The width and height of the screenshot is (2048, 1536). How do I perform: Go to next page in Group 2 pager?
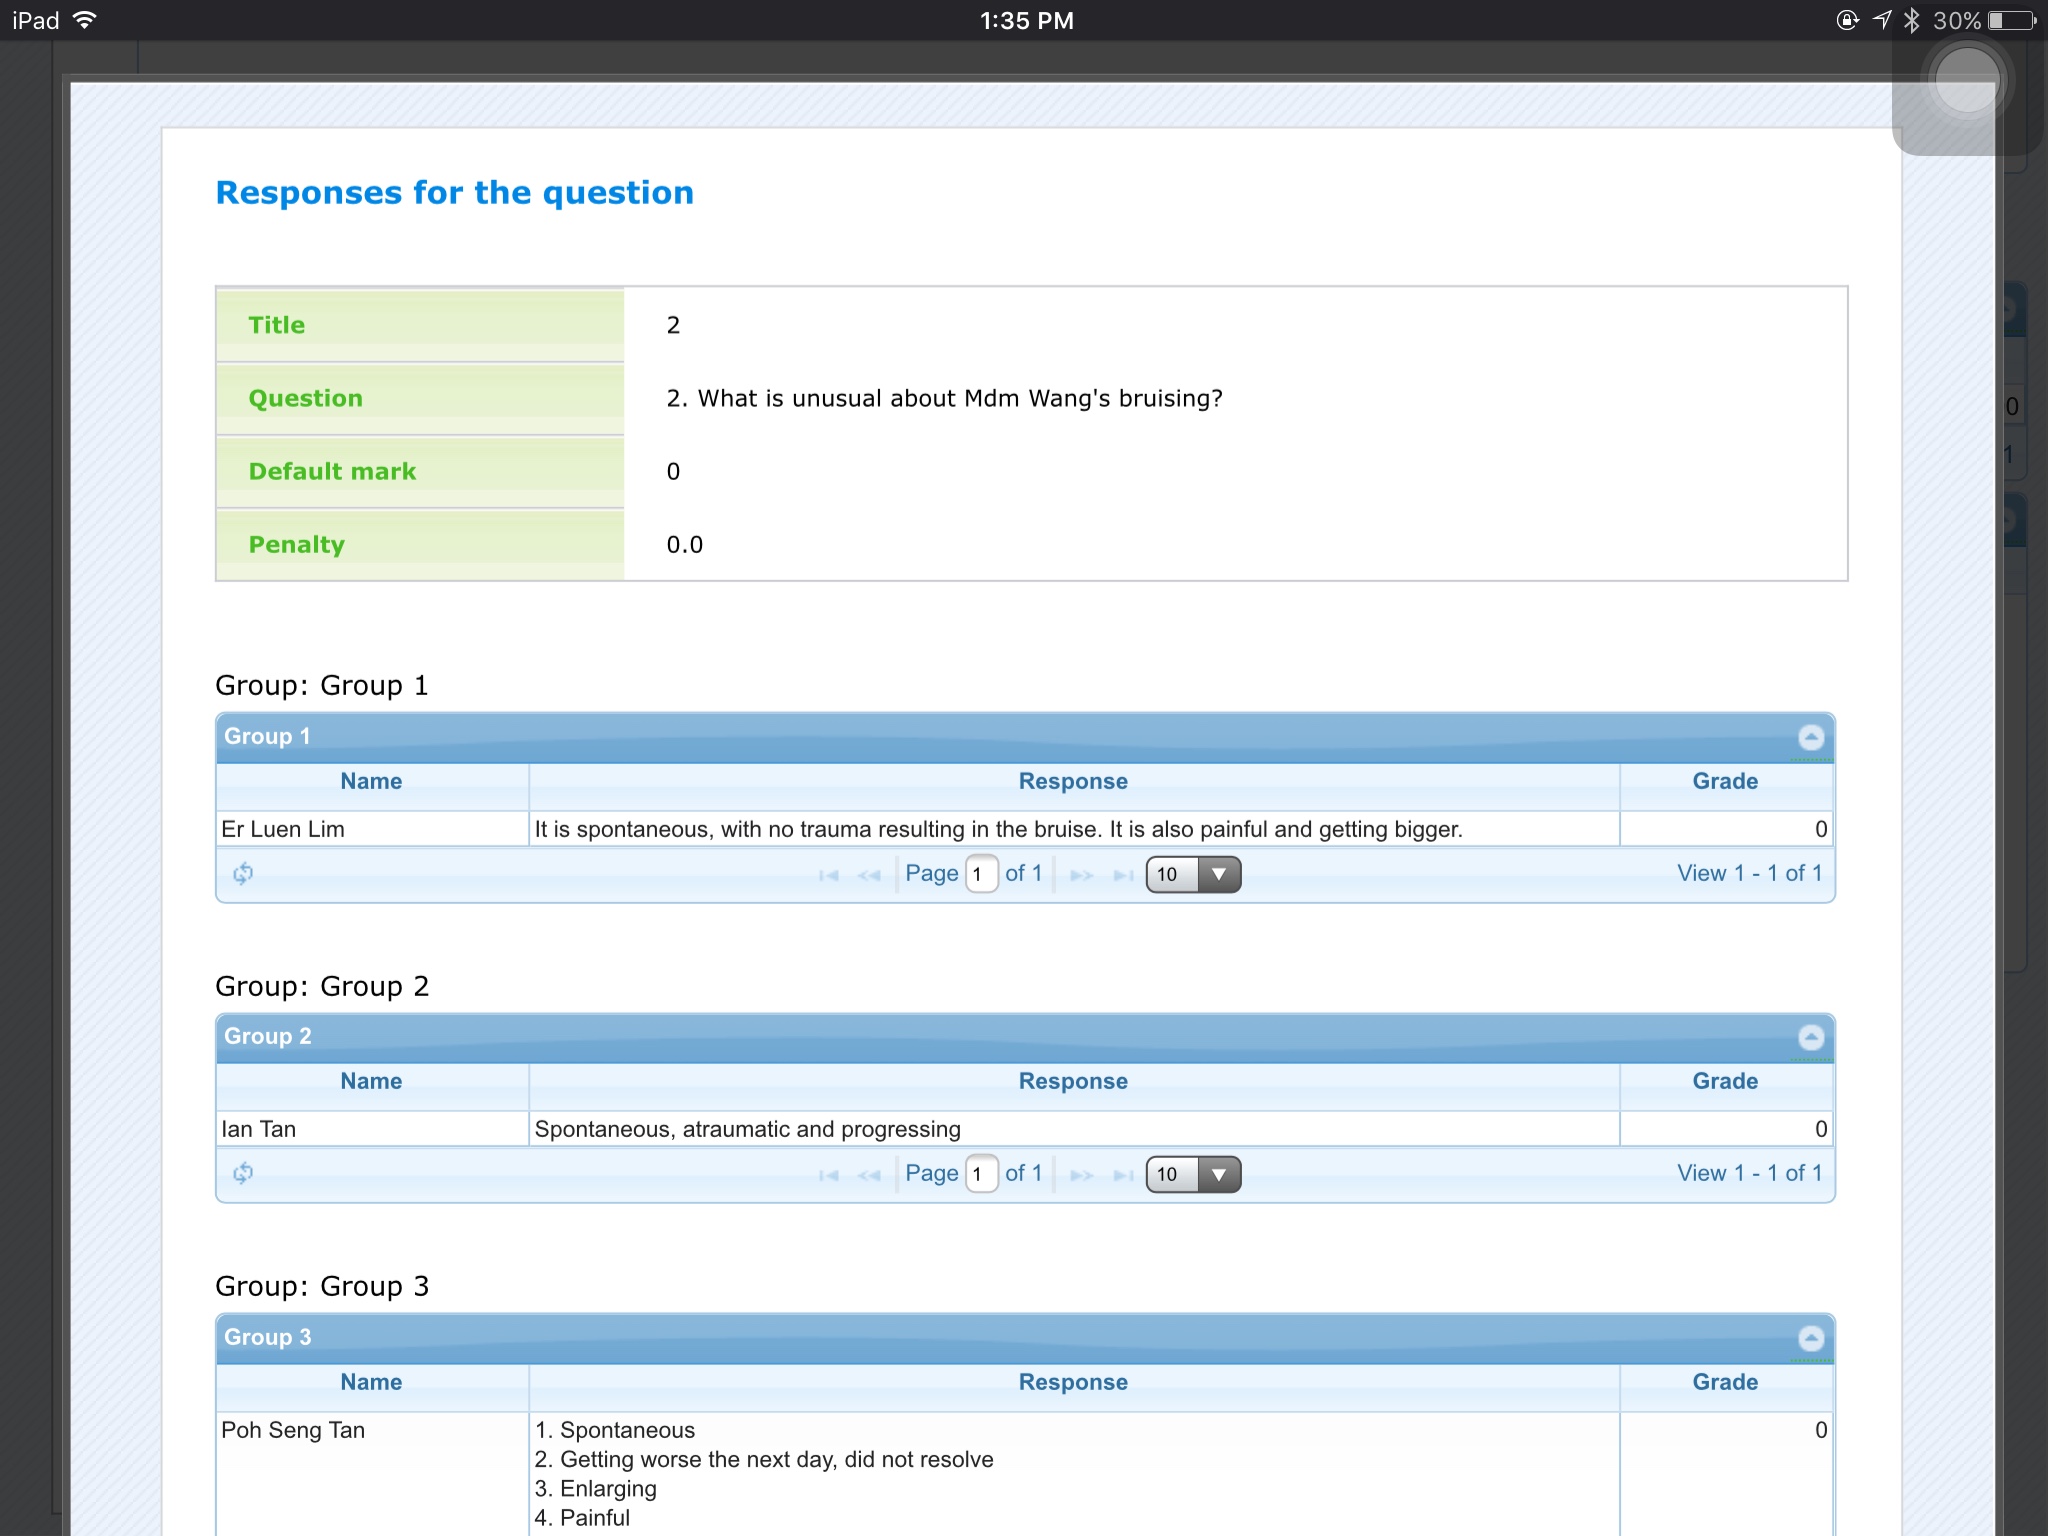pos(1081,1175)
